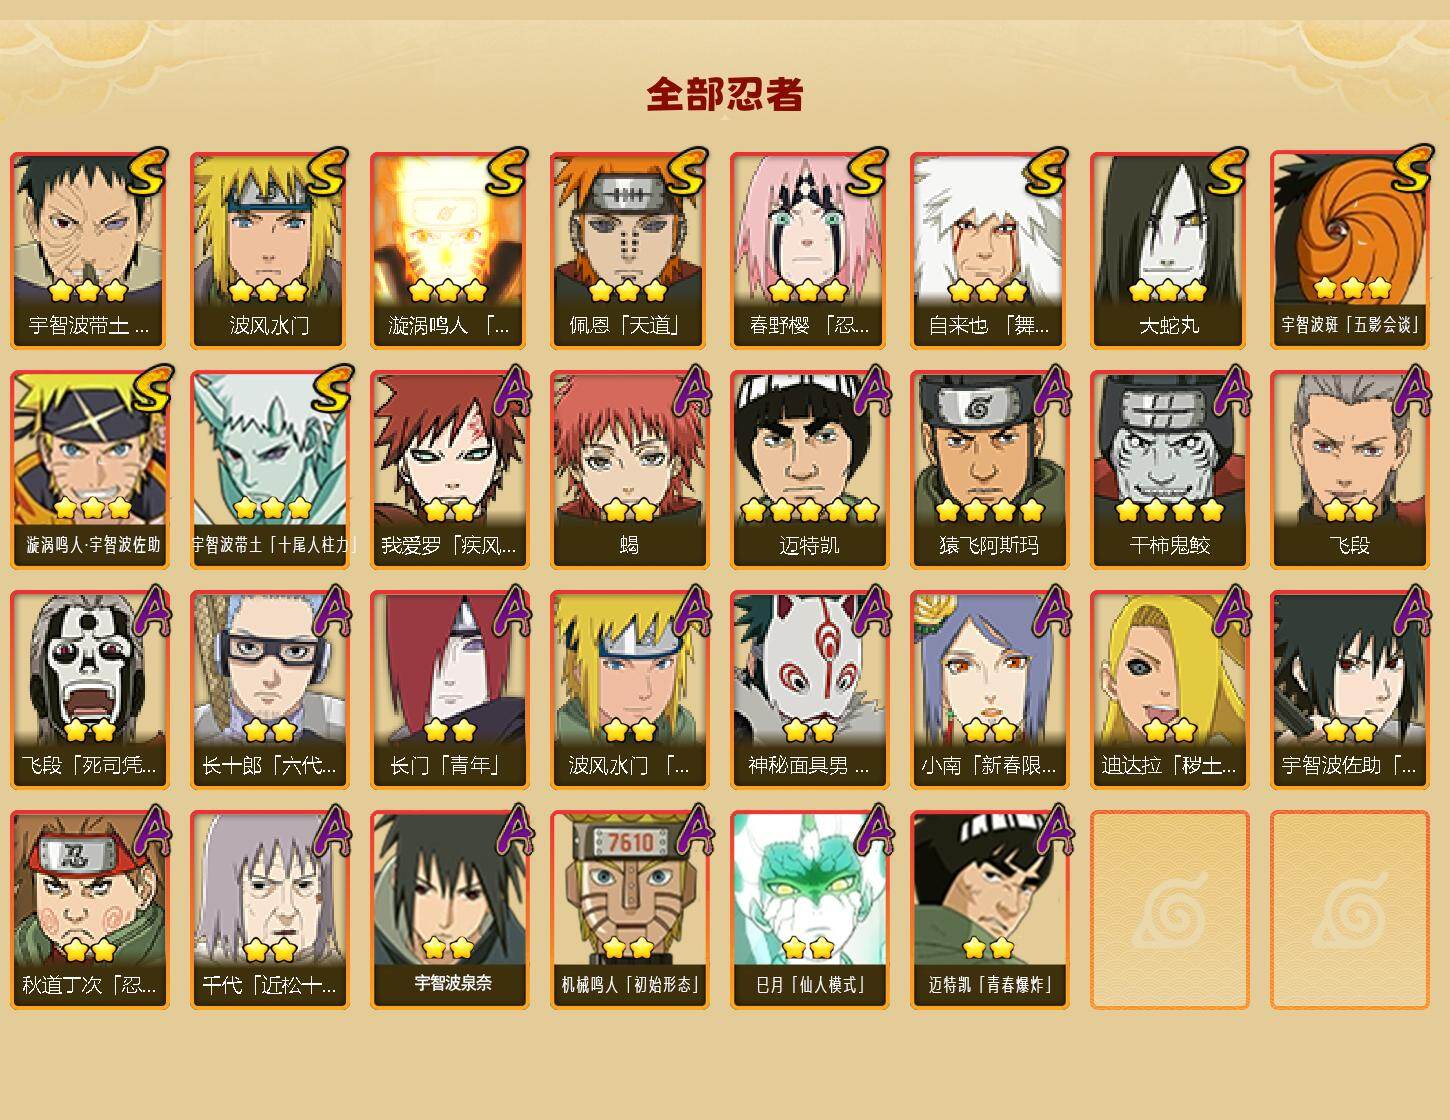Select the 飞段「死司凭血」 masked card
Viewport: 1450px width, 1120px height.
tap(89, 690)
